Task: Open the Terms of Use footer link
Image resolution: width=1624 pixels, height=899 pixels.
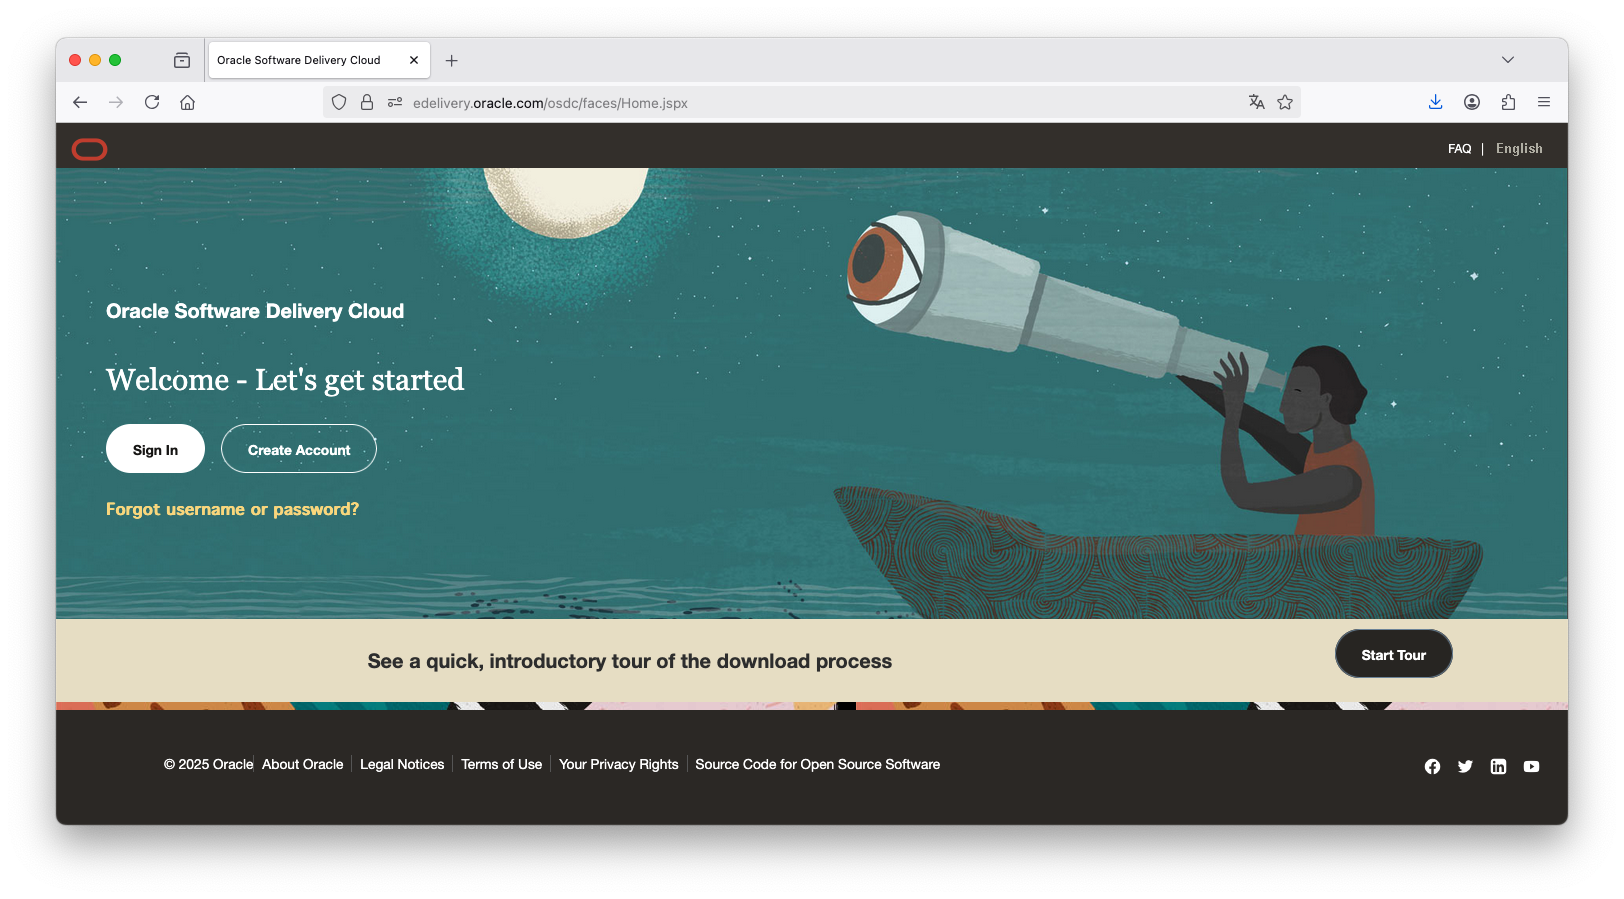Action: pos(501,764)
